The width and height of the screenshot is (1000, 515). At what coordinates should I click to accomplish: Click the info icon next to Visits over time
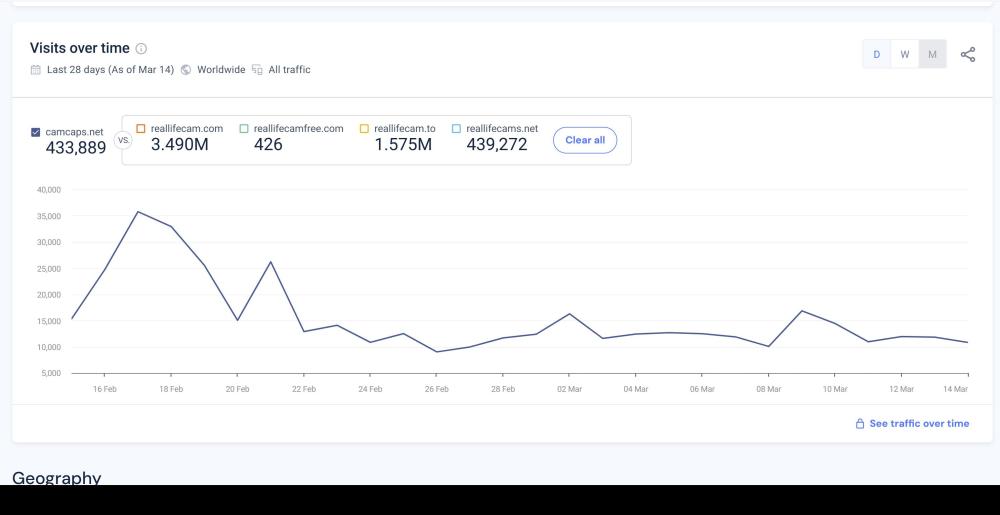141,48
